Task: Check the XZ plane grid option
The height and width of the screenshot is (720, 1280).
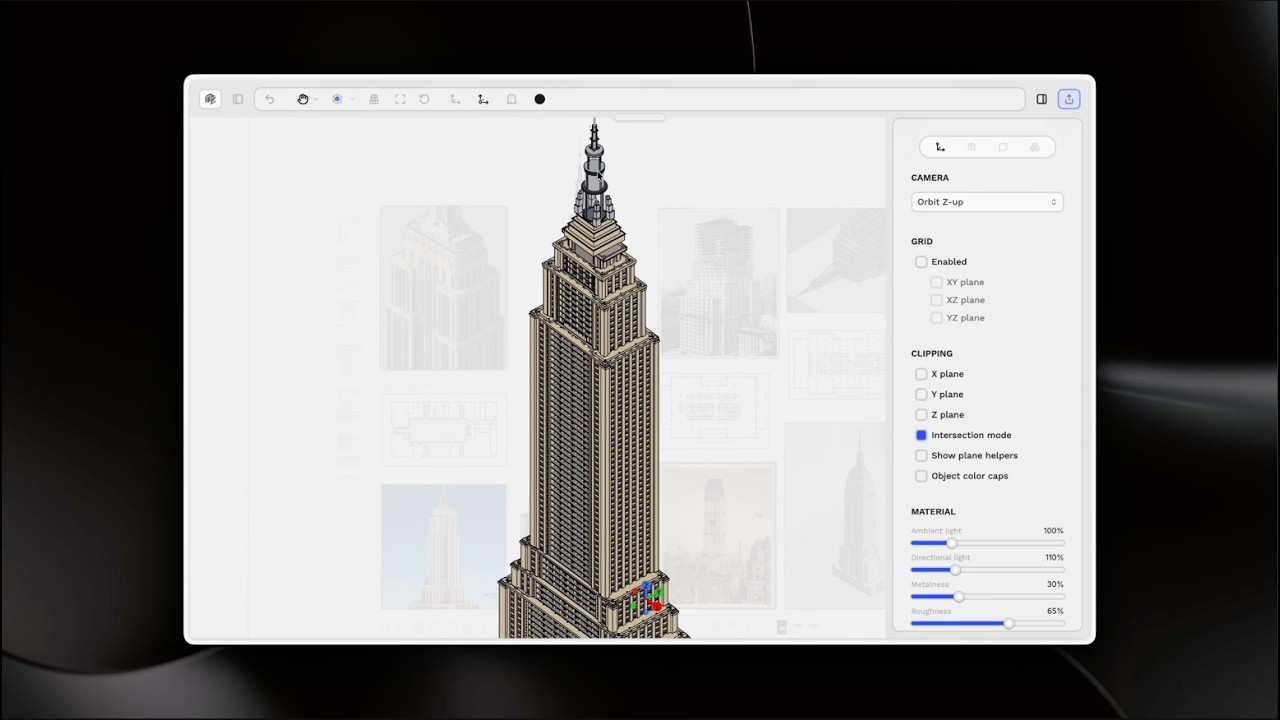Action: coord(937,300)
